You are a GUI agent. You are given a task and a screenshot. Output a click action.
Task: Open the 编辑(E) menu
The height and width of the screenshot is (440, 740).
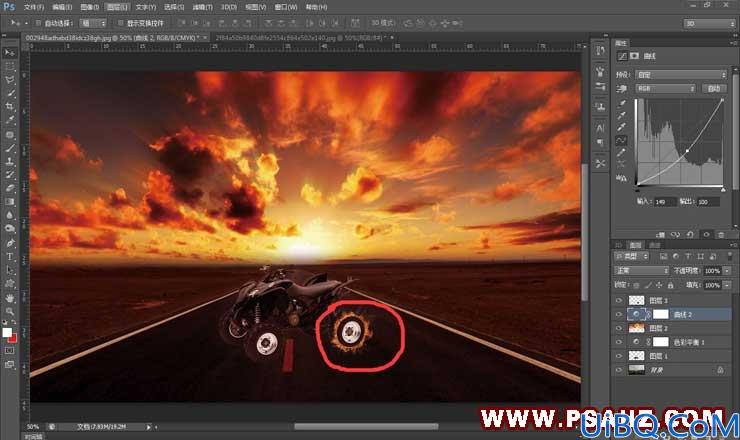click(62, 7)
